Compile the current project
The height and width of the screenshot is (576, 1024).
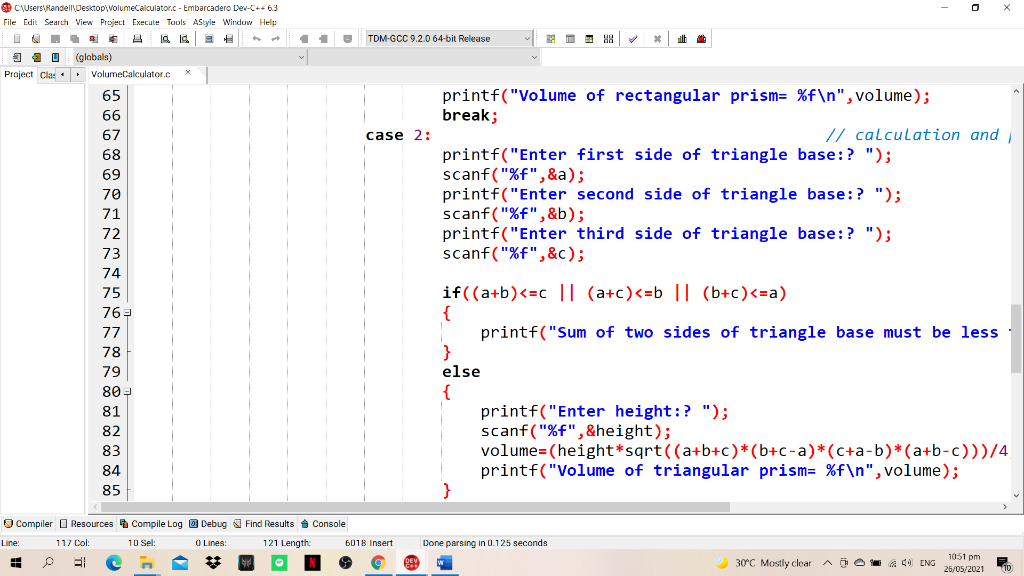(x=550, y=38)
